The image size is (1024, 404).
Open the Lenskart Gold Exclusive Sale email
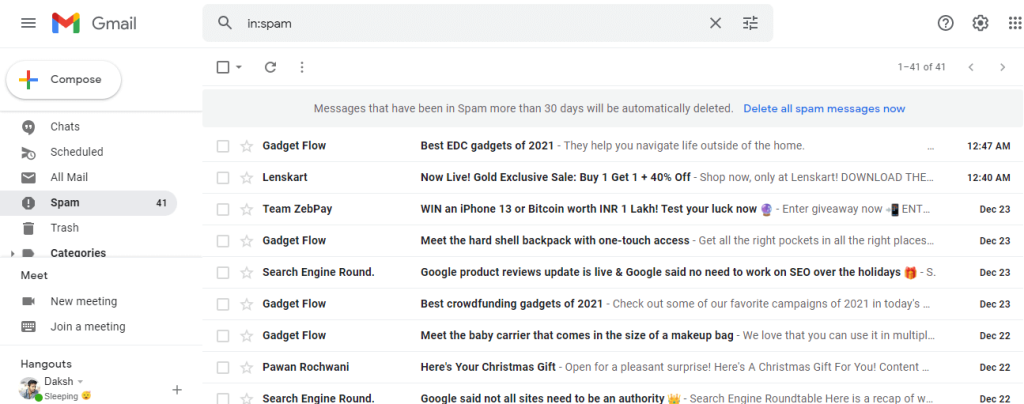(613, 178)
